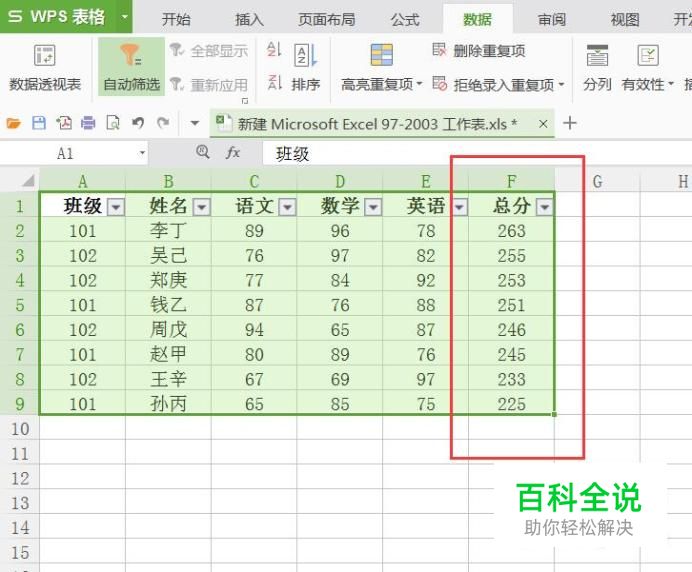Click the select-all corner triangle

coord(28,181)
